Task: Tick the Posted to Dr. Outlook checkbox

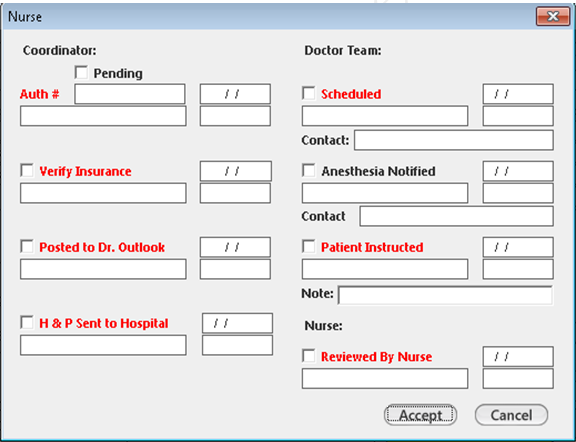Action: tap(27, 247)
